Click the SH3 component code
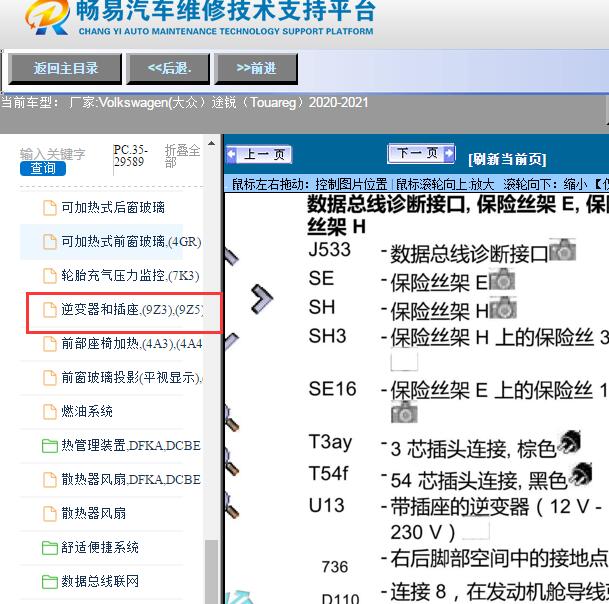609x604 pixels. tap(327, 336)
